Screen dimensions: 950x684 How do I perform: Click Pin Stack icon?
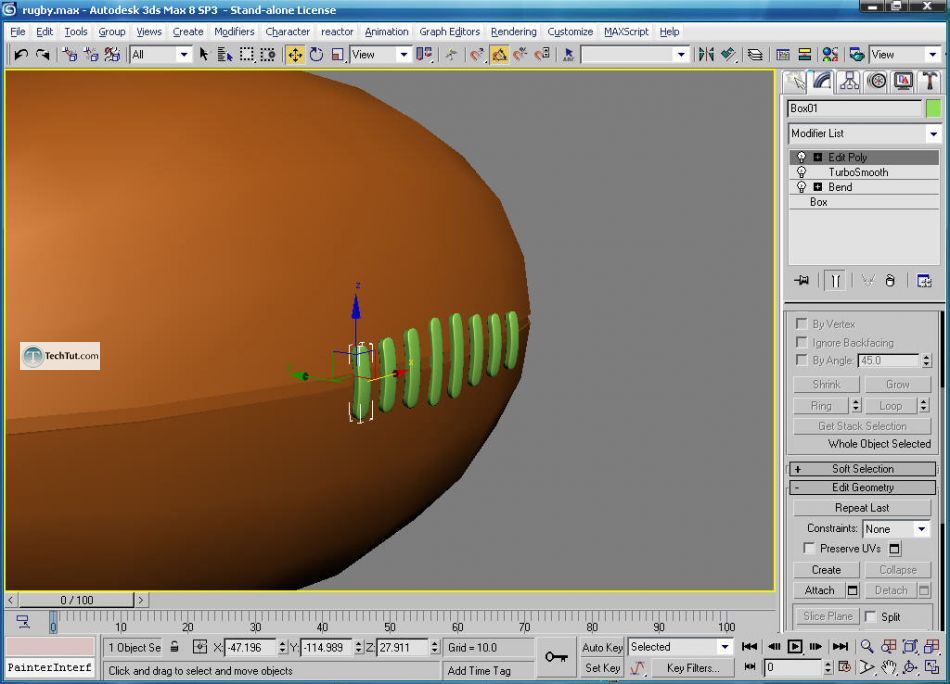coord(802,281)
